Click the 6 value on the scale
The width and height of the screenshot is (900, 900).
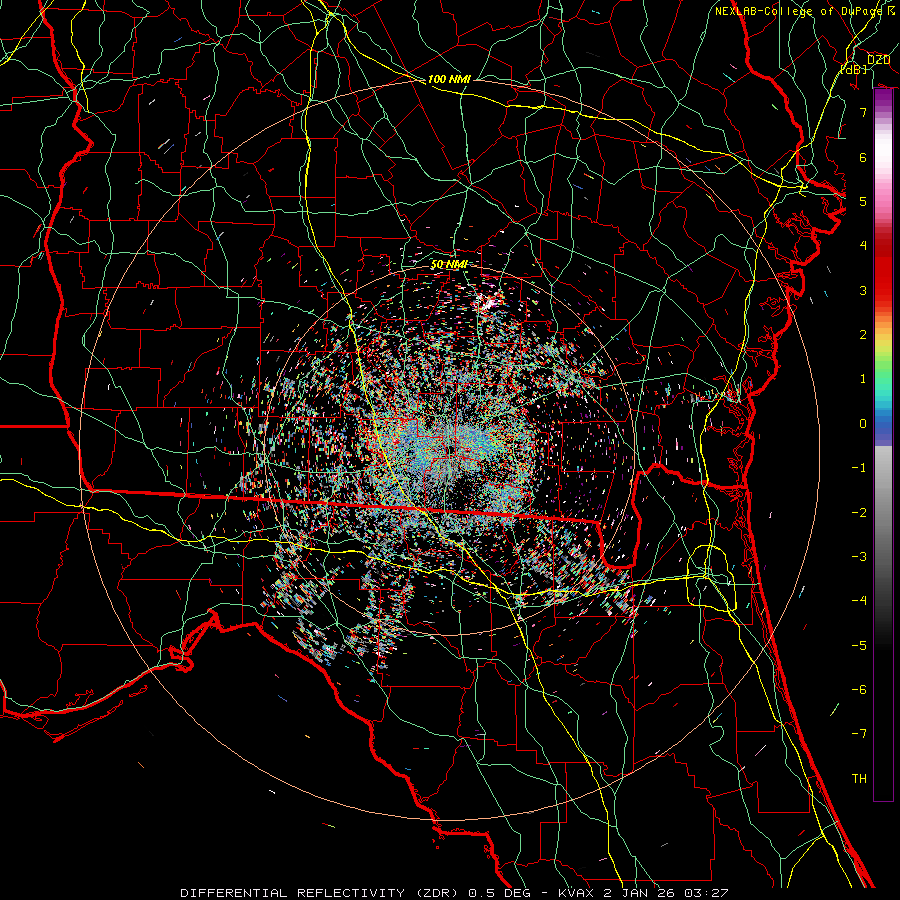[x=863, y=157]
